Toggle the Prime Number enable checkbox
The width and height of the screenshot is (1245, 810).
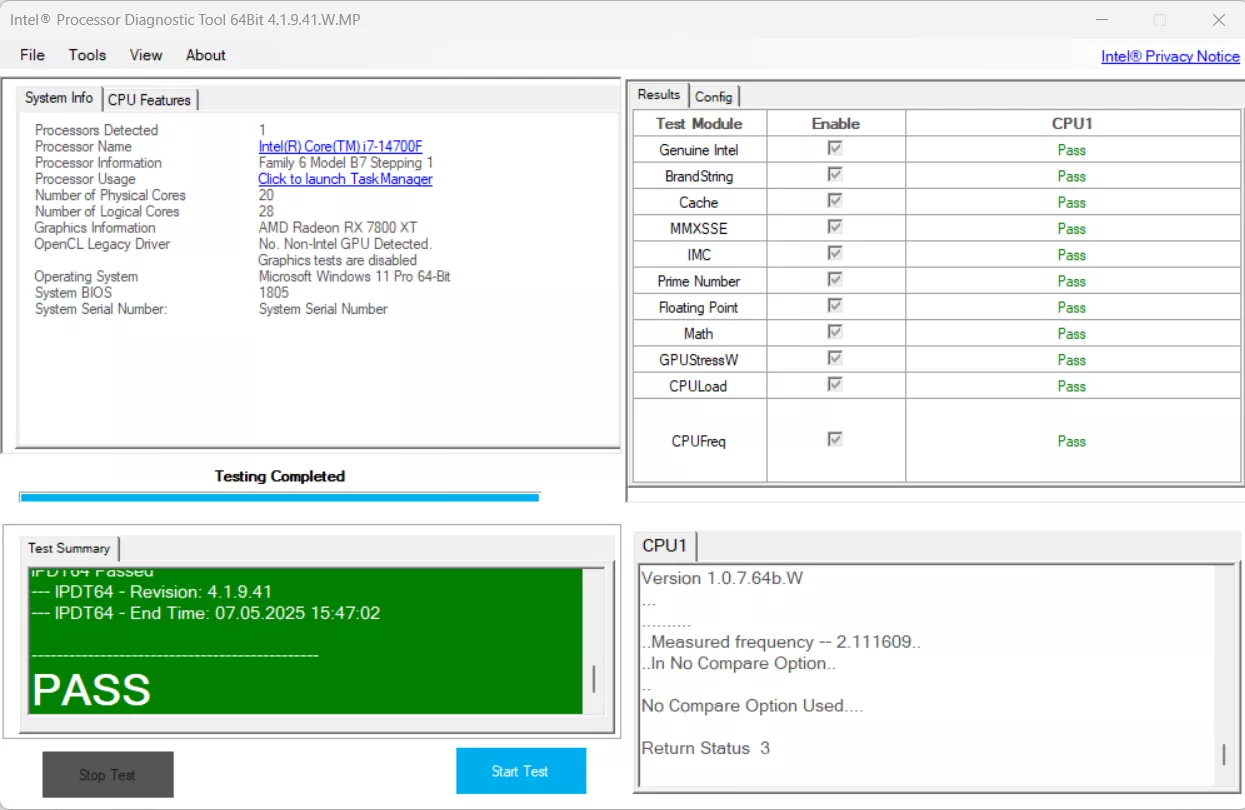coord(835,280)
